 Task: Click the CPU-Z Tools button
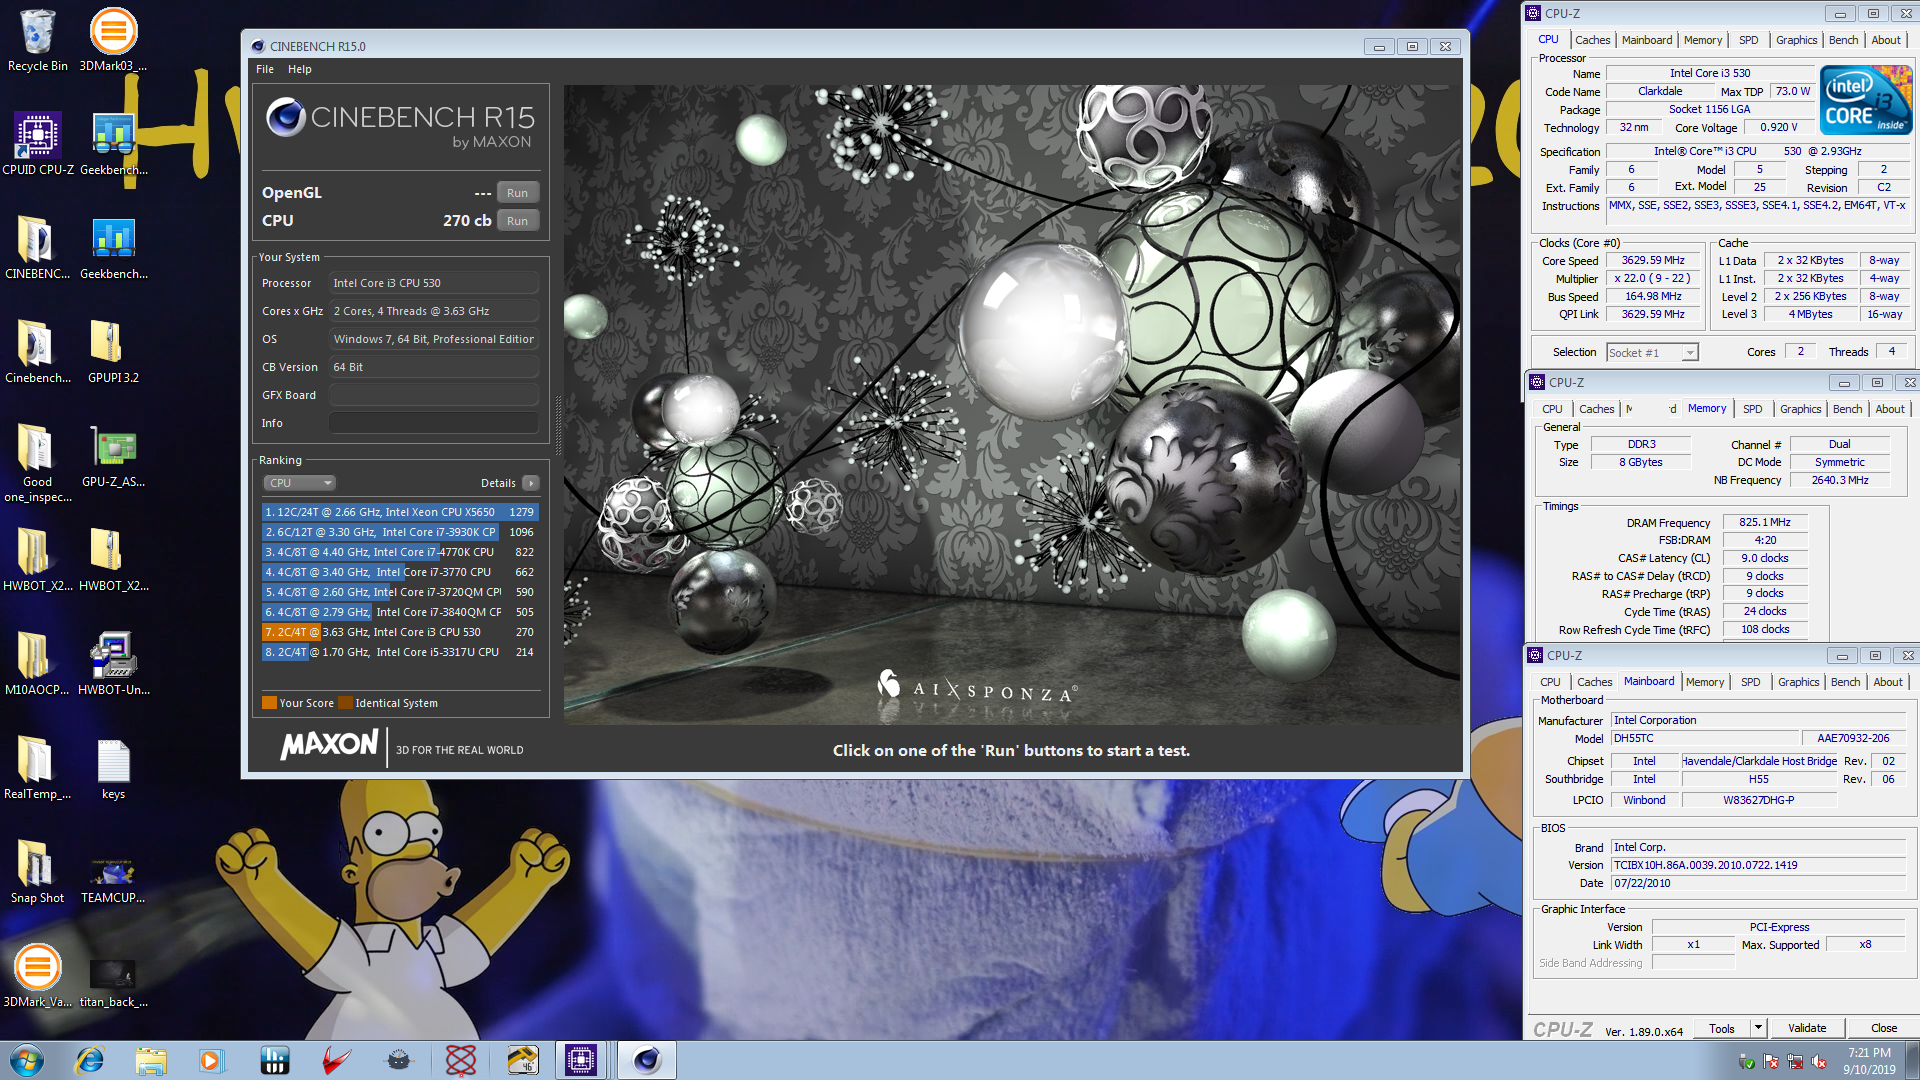coord(1722,1028)
